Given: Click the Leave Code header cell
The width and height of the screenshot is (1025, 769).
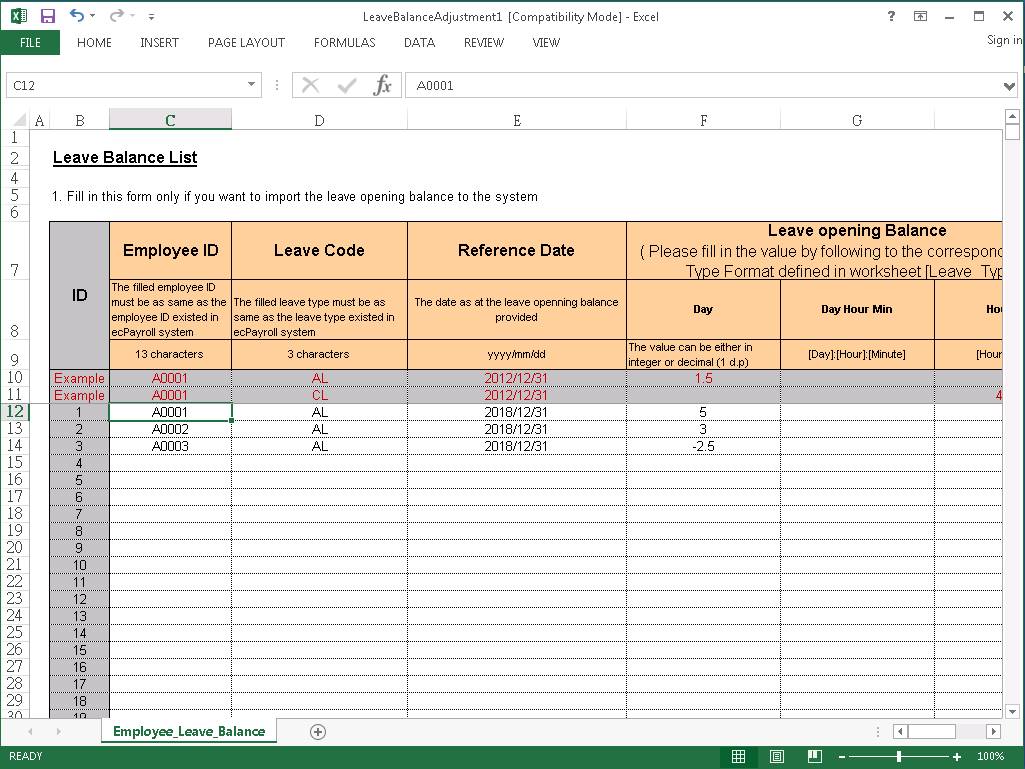Looking at the screenshot, I should (319, 250).
